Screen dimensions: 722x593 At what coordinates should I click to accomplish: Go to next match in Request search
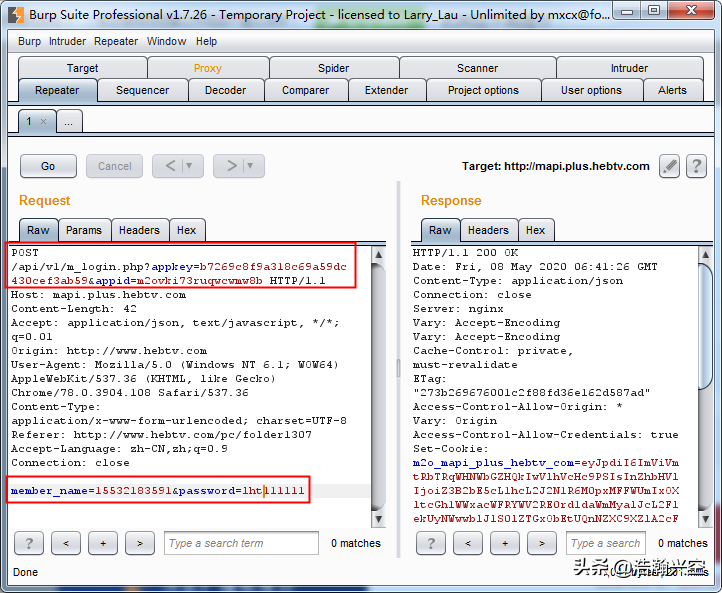(x=140, y=543)
